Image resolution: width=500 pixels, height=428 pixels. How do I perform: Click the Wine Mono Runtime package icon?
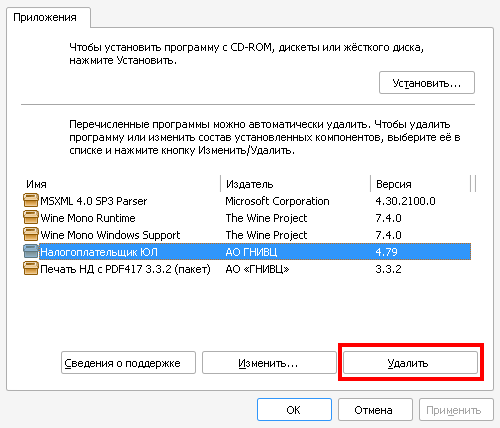tap(31, 218)
